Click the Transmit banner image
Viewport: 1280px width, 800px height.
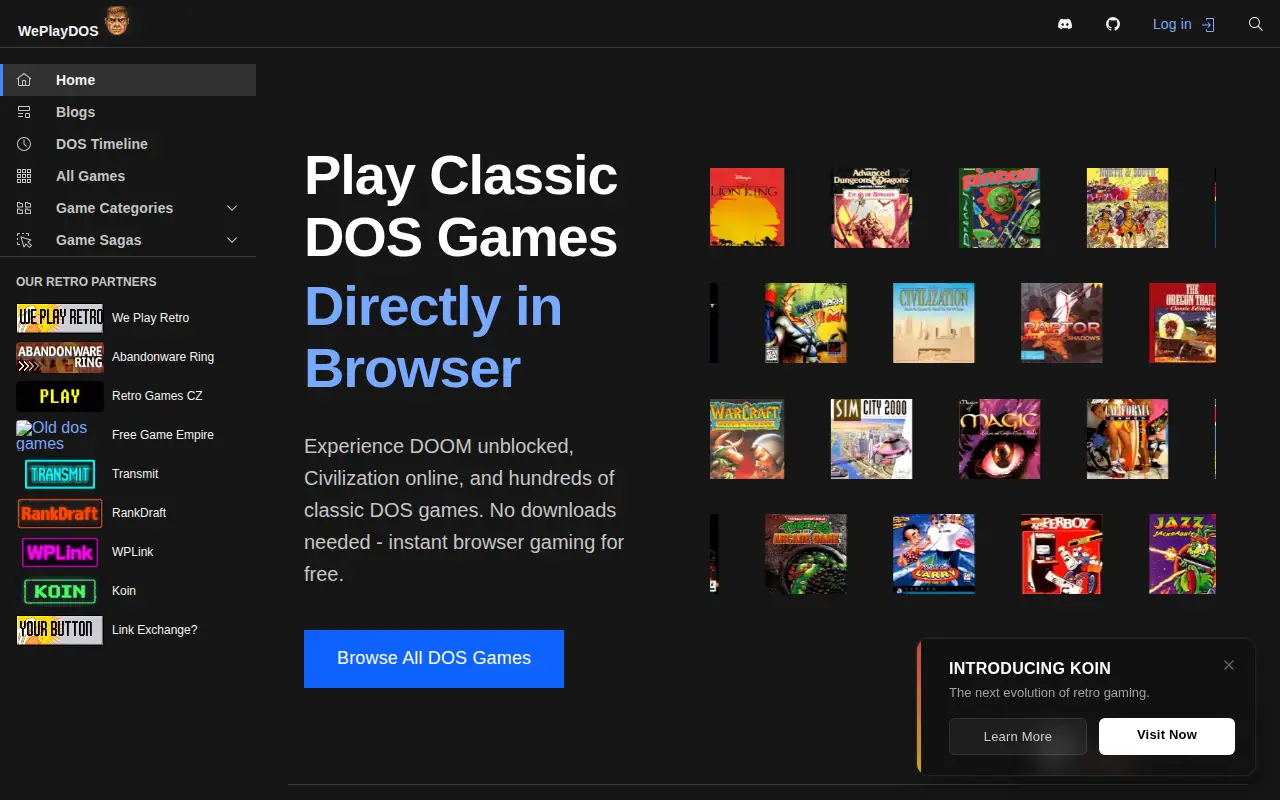click(60, 474)
